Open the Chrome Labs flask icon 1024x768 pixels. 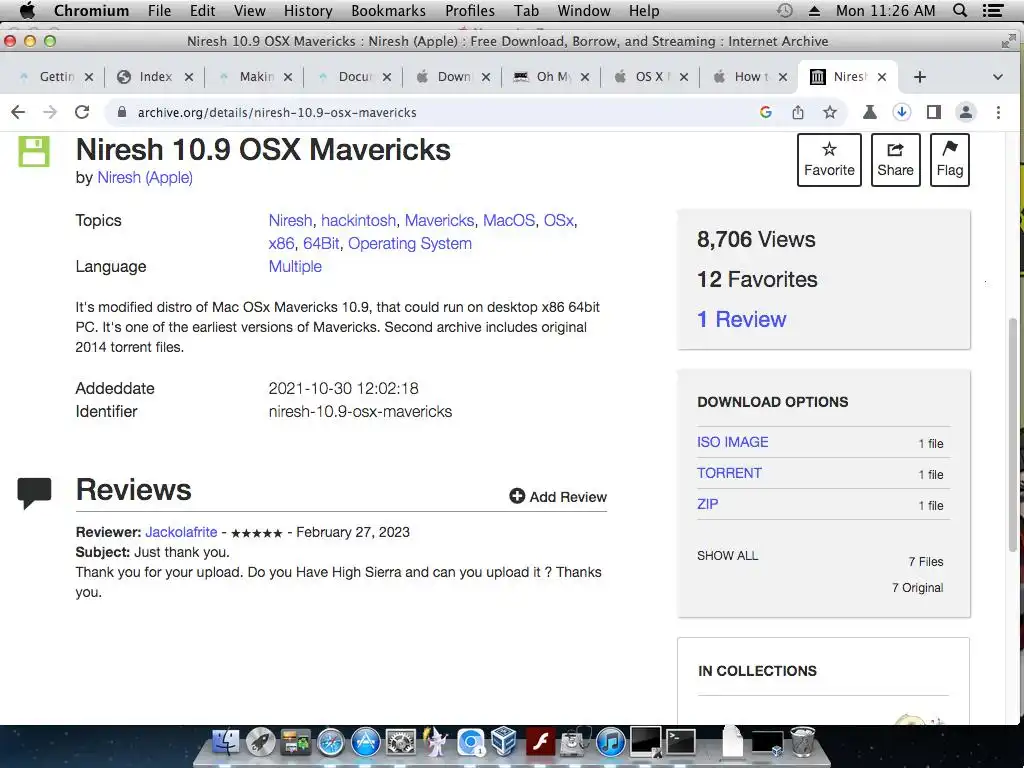point(869,112)
